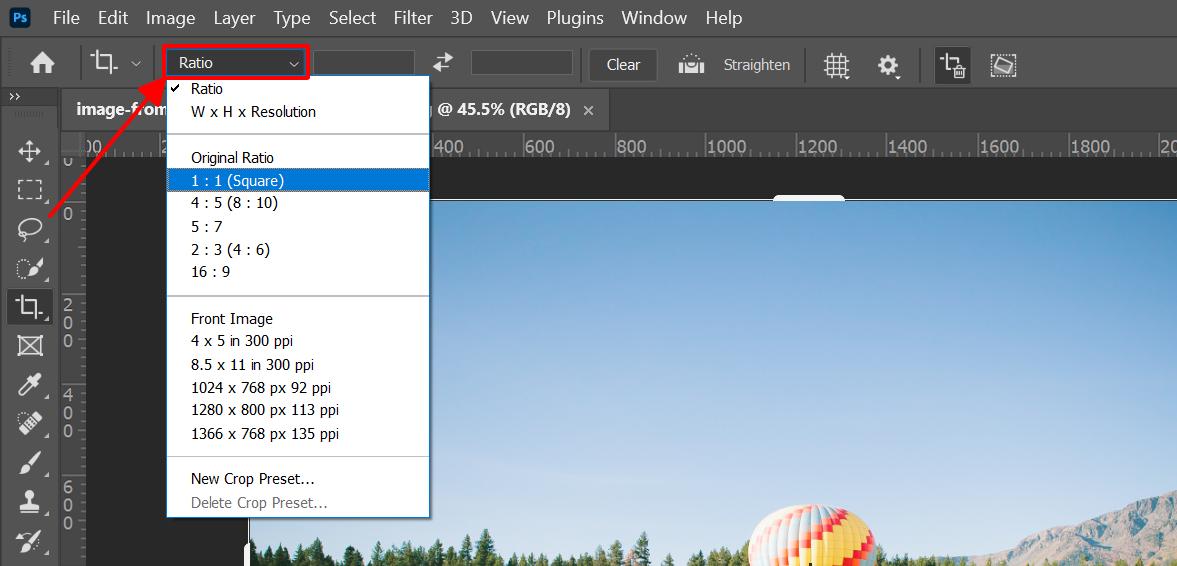Click New Crop Preset... entry
This screenshot has height=566, width=1177.
click(x=298, y=479)
